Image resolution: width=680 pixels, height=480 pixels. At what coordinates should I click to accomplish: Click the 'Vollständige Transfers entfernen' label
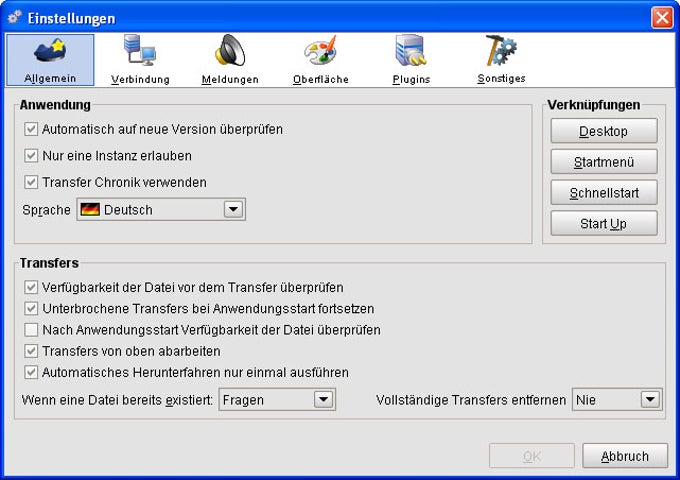point(471,400)
